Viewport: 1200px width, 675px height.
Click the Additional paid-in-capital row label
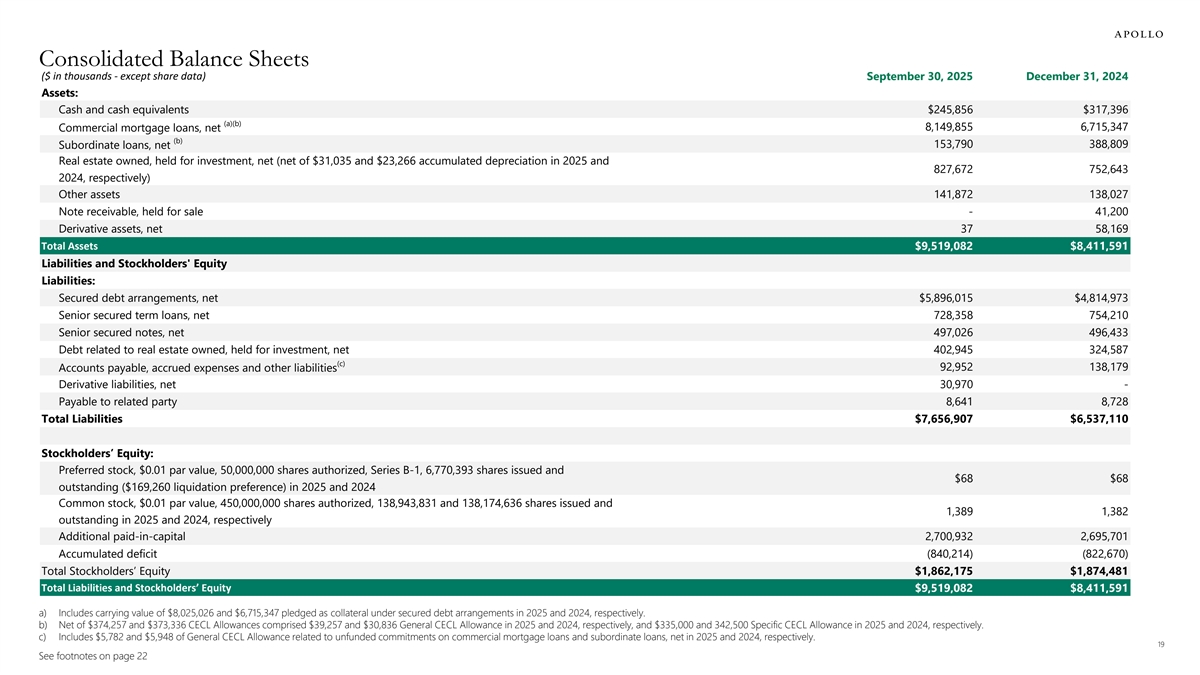[x=122, y=536]
